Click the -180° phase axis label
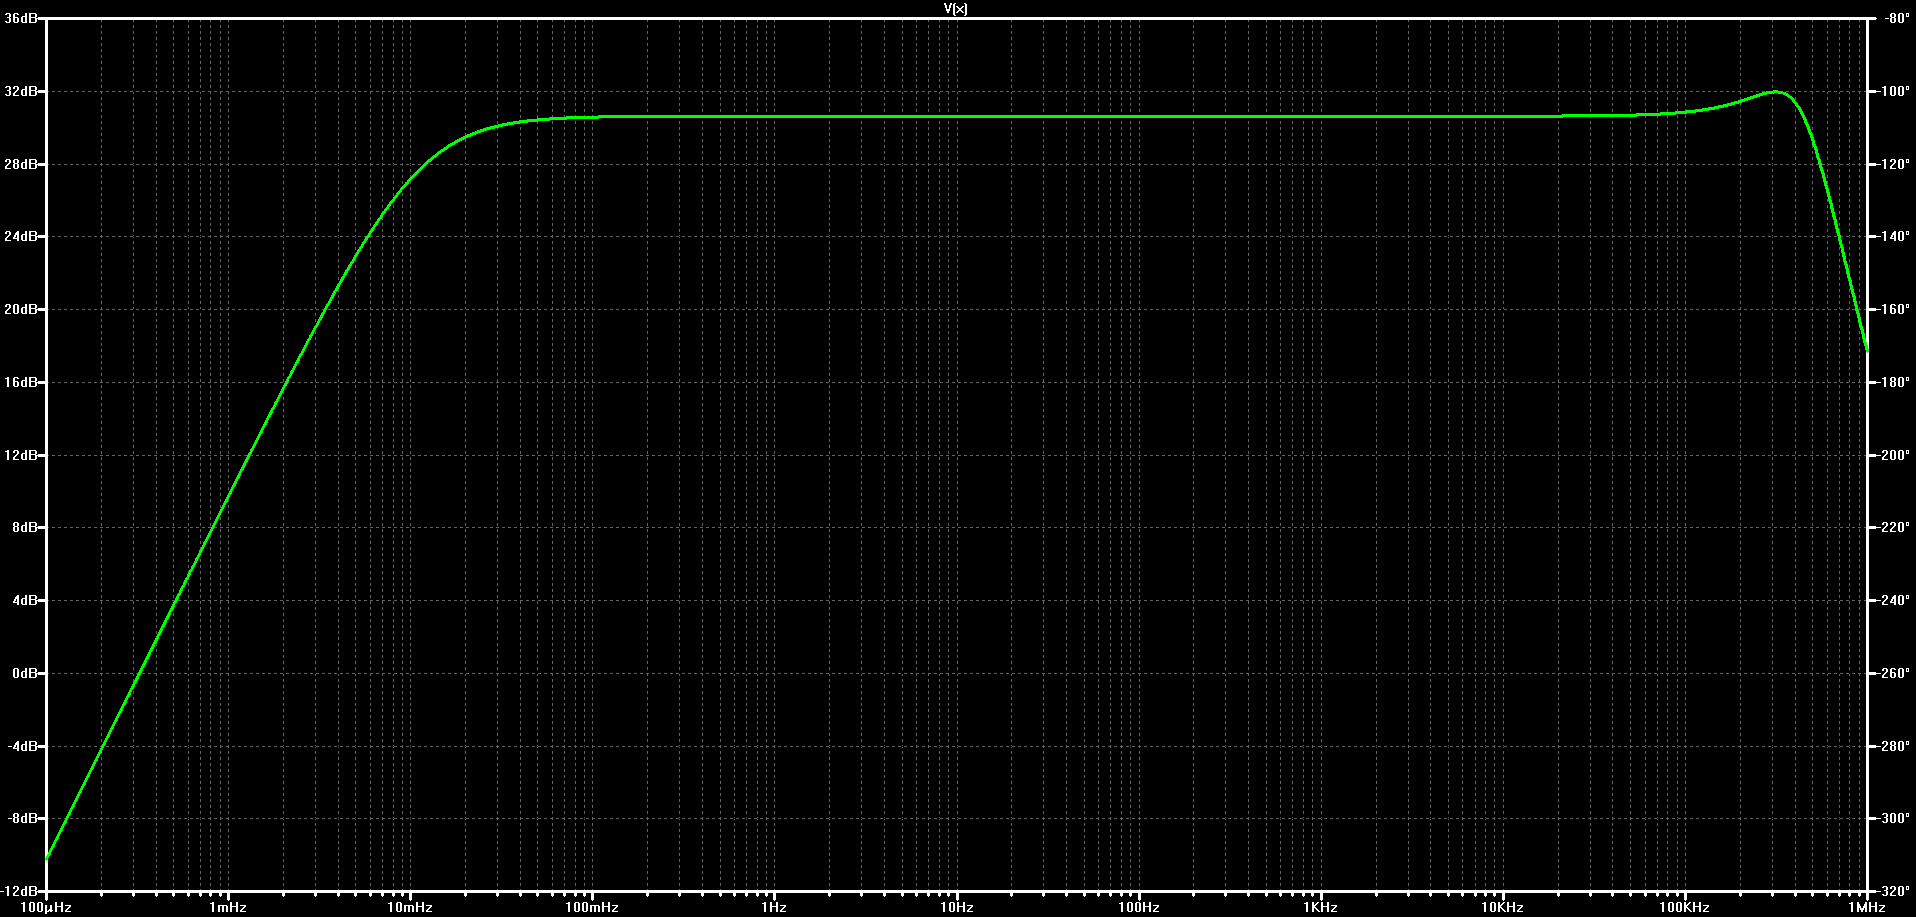Viewport: 1916px width, 917px height. (x=1895, y=382)
